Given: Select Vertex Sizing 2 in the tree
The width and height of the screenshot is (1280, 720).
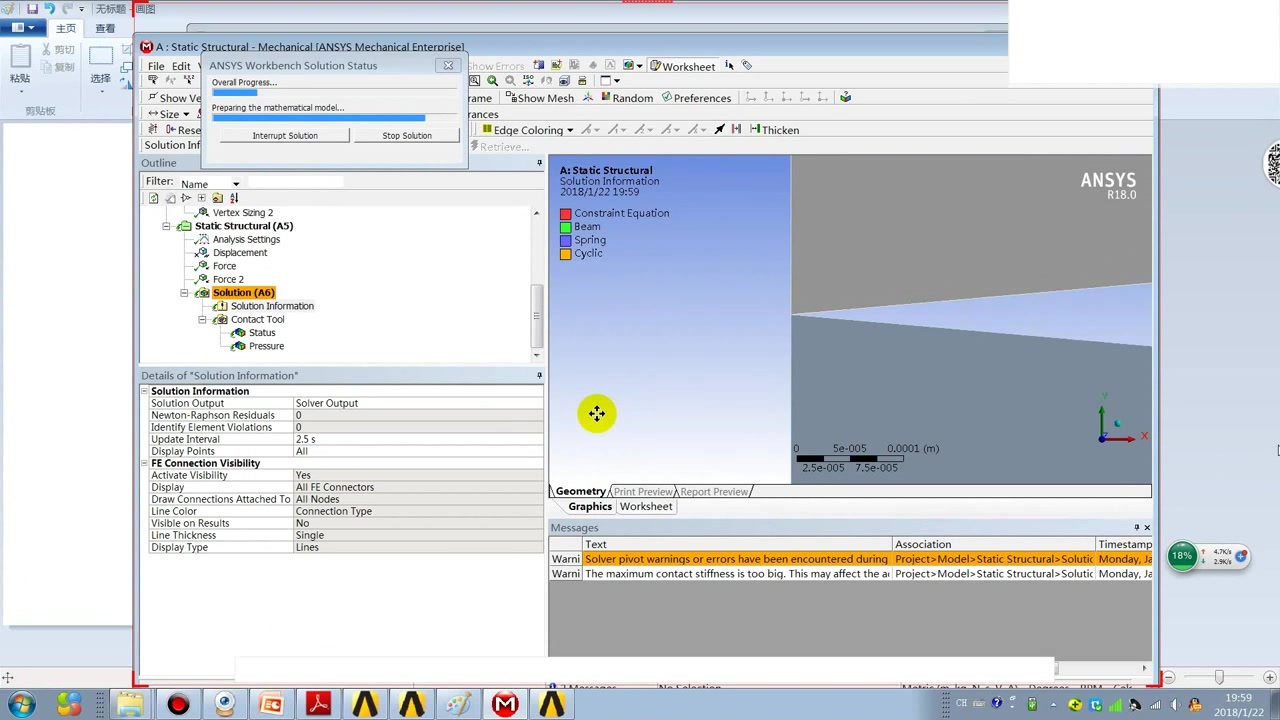Looking at the screenshot, I should coord(242,213).
